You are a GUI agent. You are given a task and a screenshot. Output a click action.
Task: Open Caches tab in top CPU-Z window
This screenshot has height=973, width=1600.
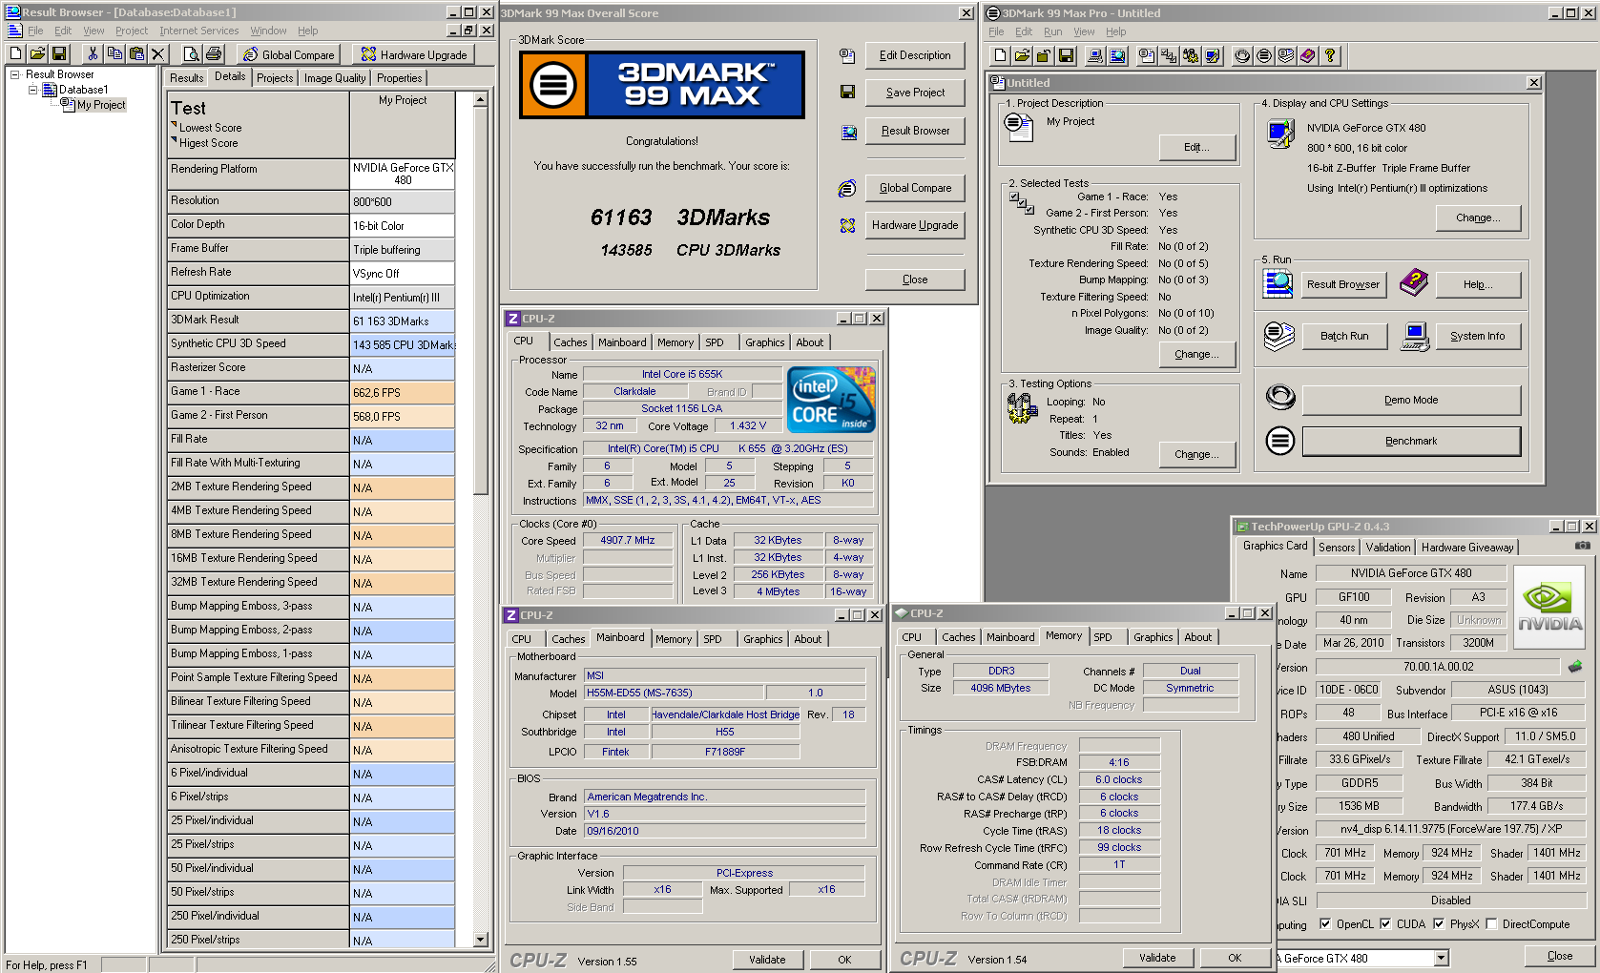tap(570, 342)
